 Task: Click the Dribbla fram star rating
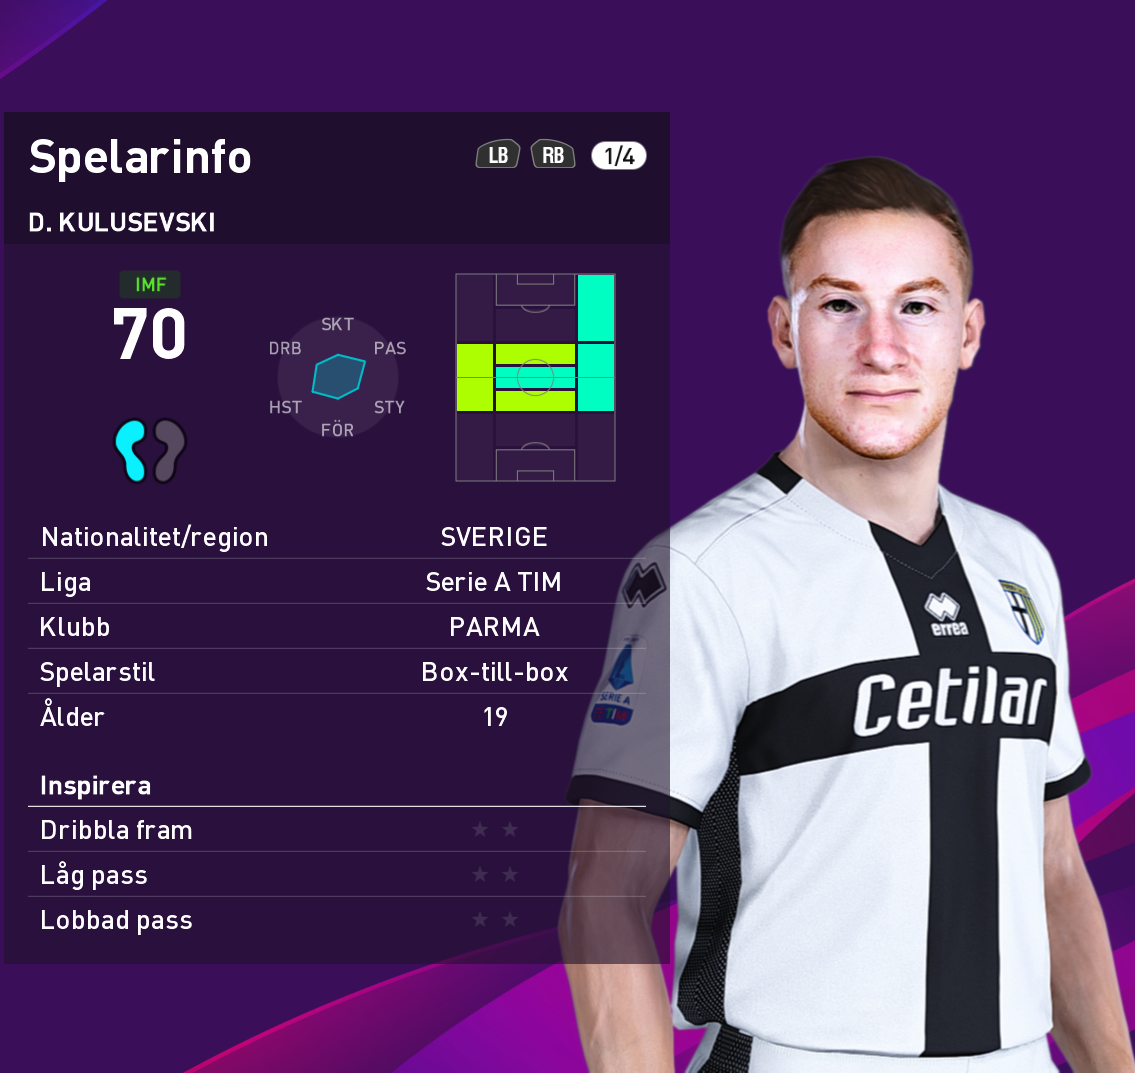click(x=495, y=830)
